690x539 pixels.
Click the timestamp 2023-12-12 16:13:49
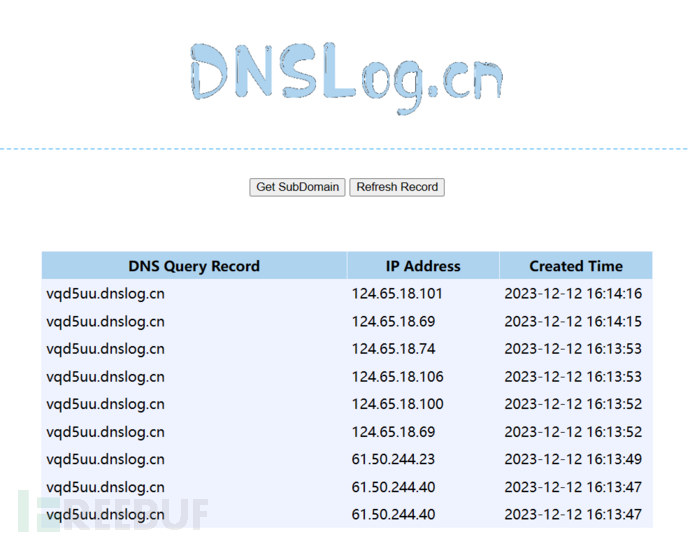tap(573, 460)
